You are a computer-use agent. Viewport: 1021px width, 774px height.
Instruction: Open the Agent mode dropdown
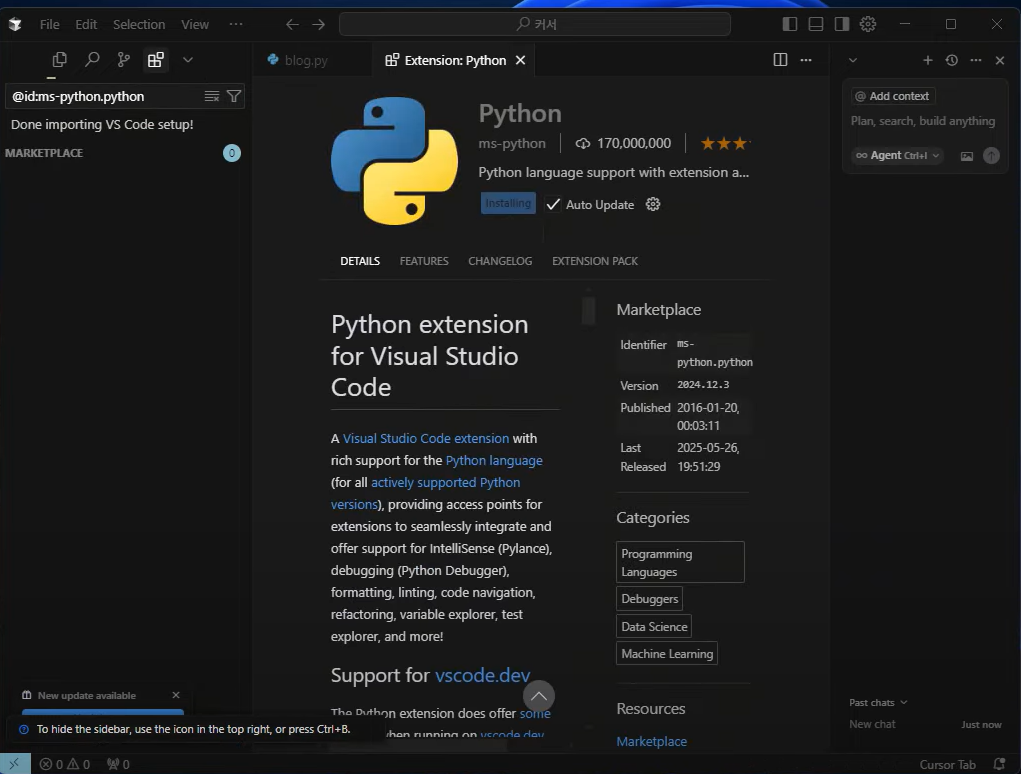(x=897, y=156)
